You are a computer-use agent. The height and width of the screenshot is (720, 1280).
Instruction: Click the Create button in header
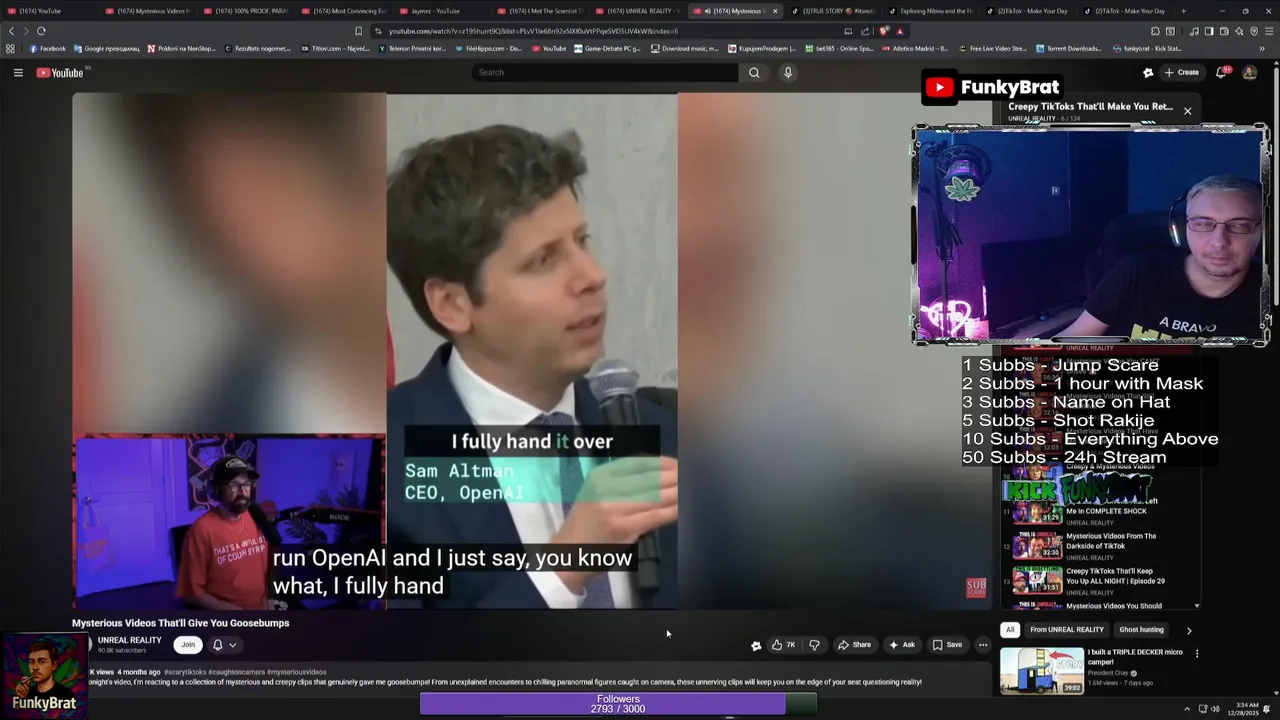click(1181, 72)
